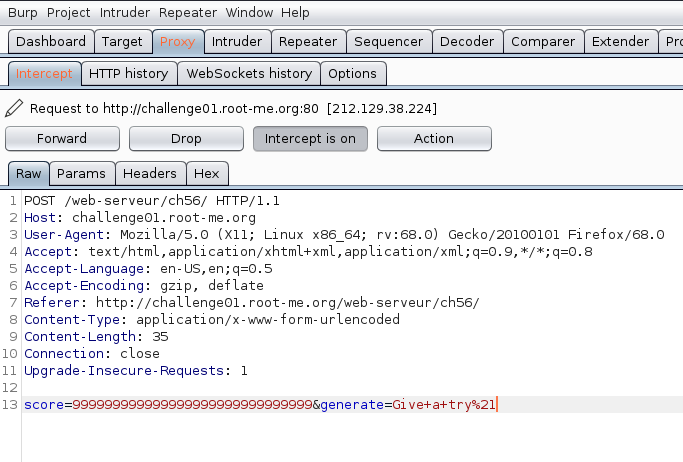This screenshot has width=683, height=462.
Task: Switch to the Dashboard tab
Action: 51,42
